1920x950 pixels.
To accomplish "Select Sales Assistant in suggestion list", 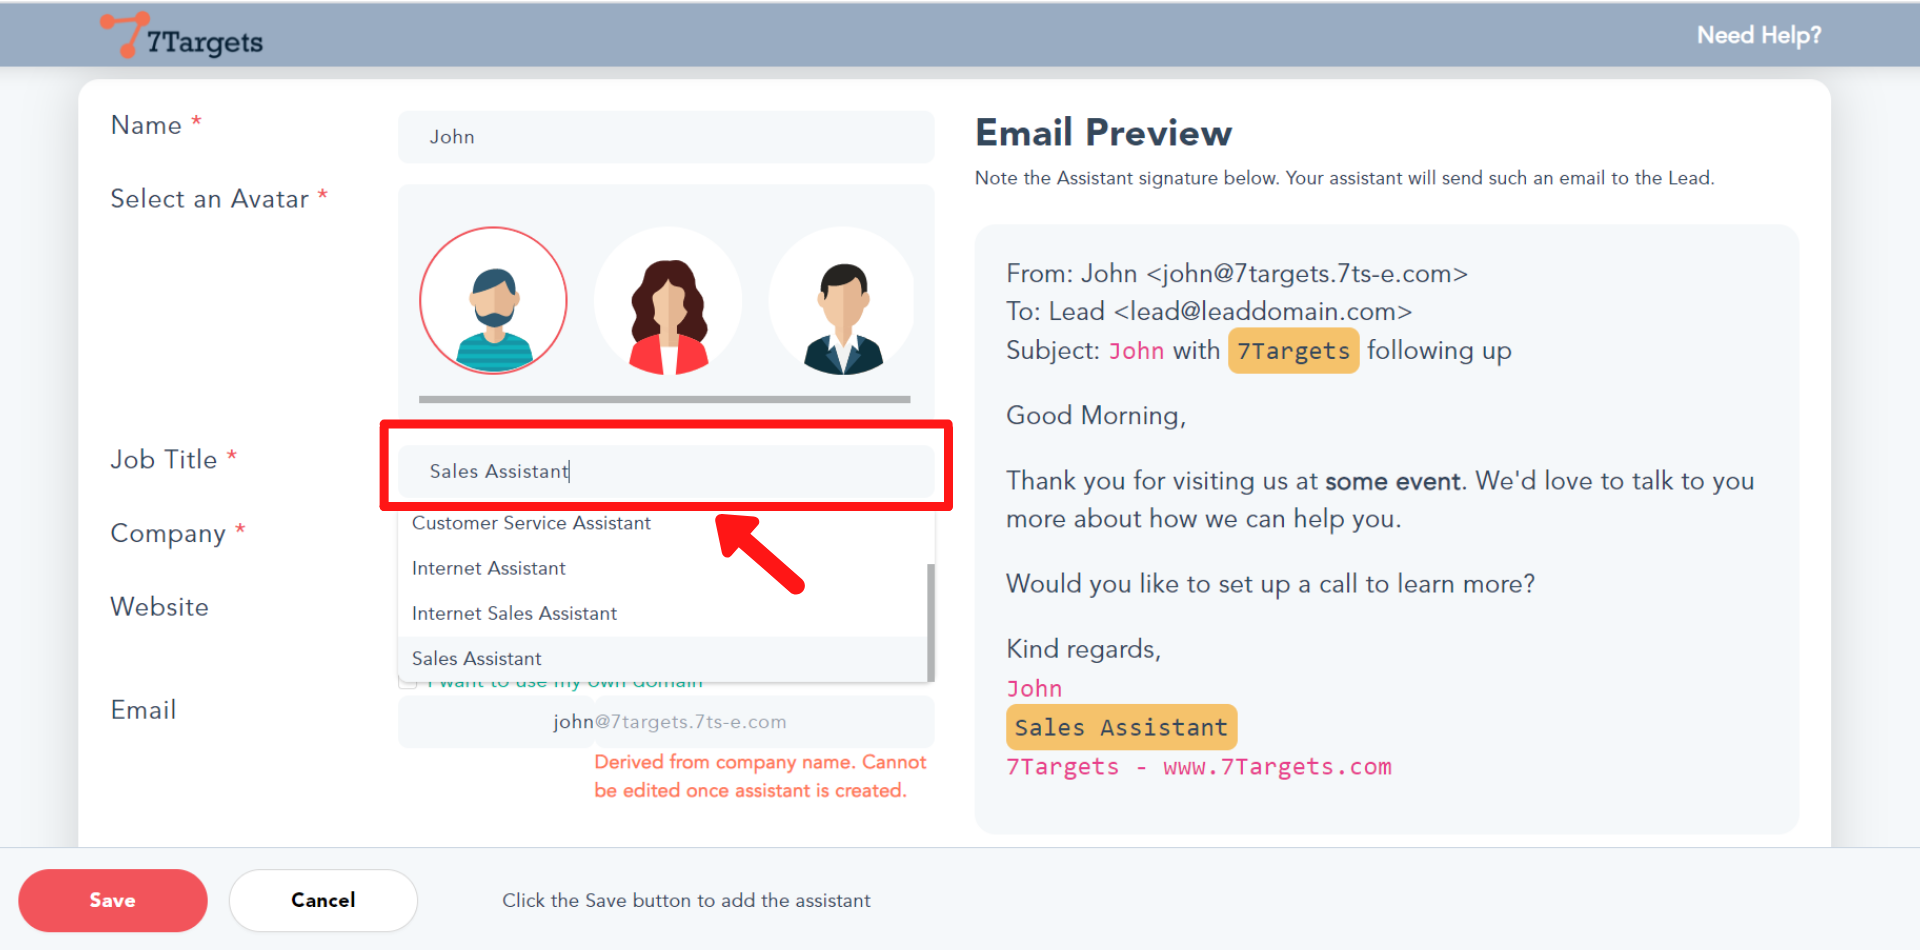I will pyautogui.click(x=477, y=658).
